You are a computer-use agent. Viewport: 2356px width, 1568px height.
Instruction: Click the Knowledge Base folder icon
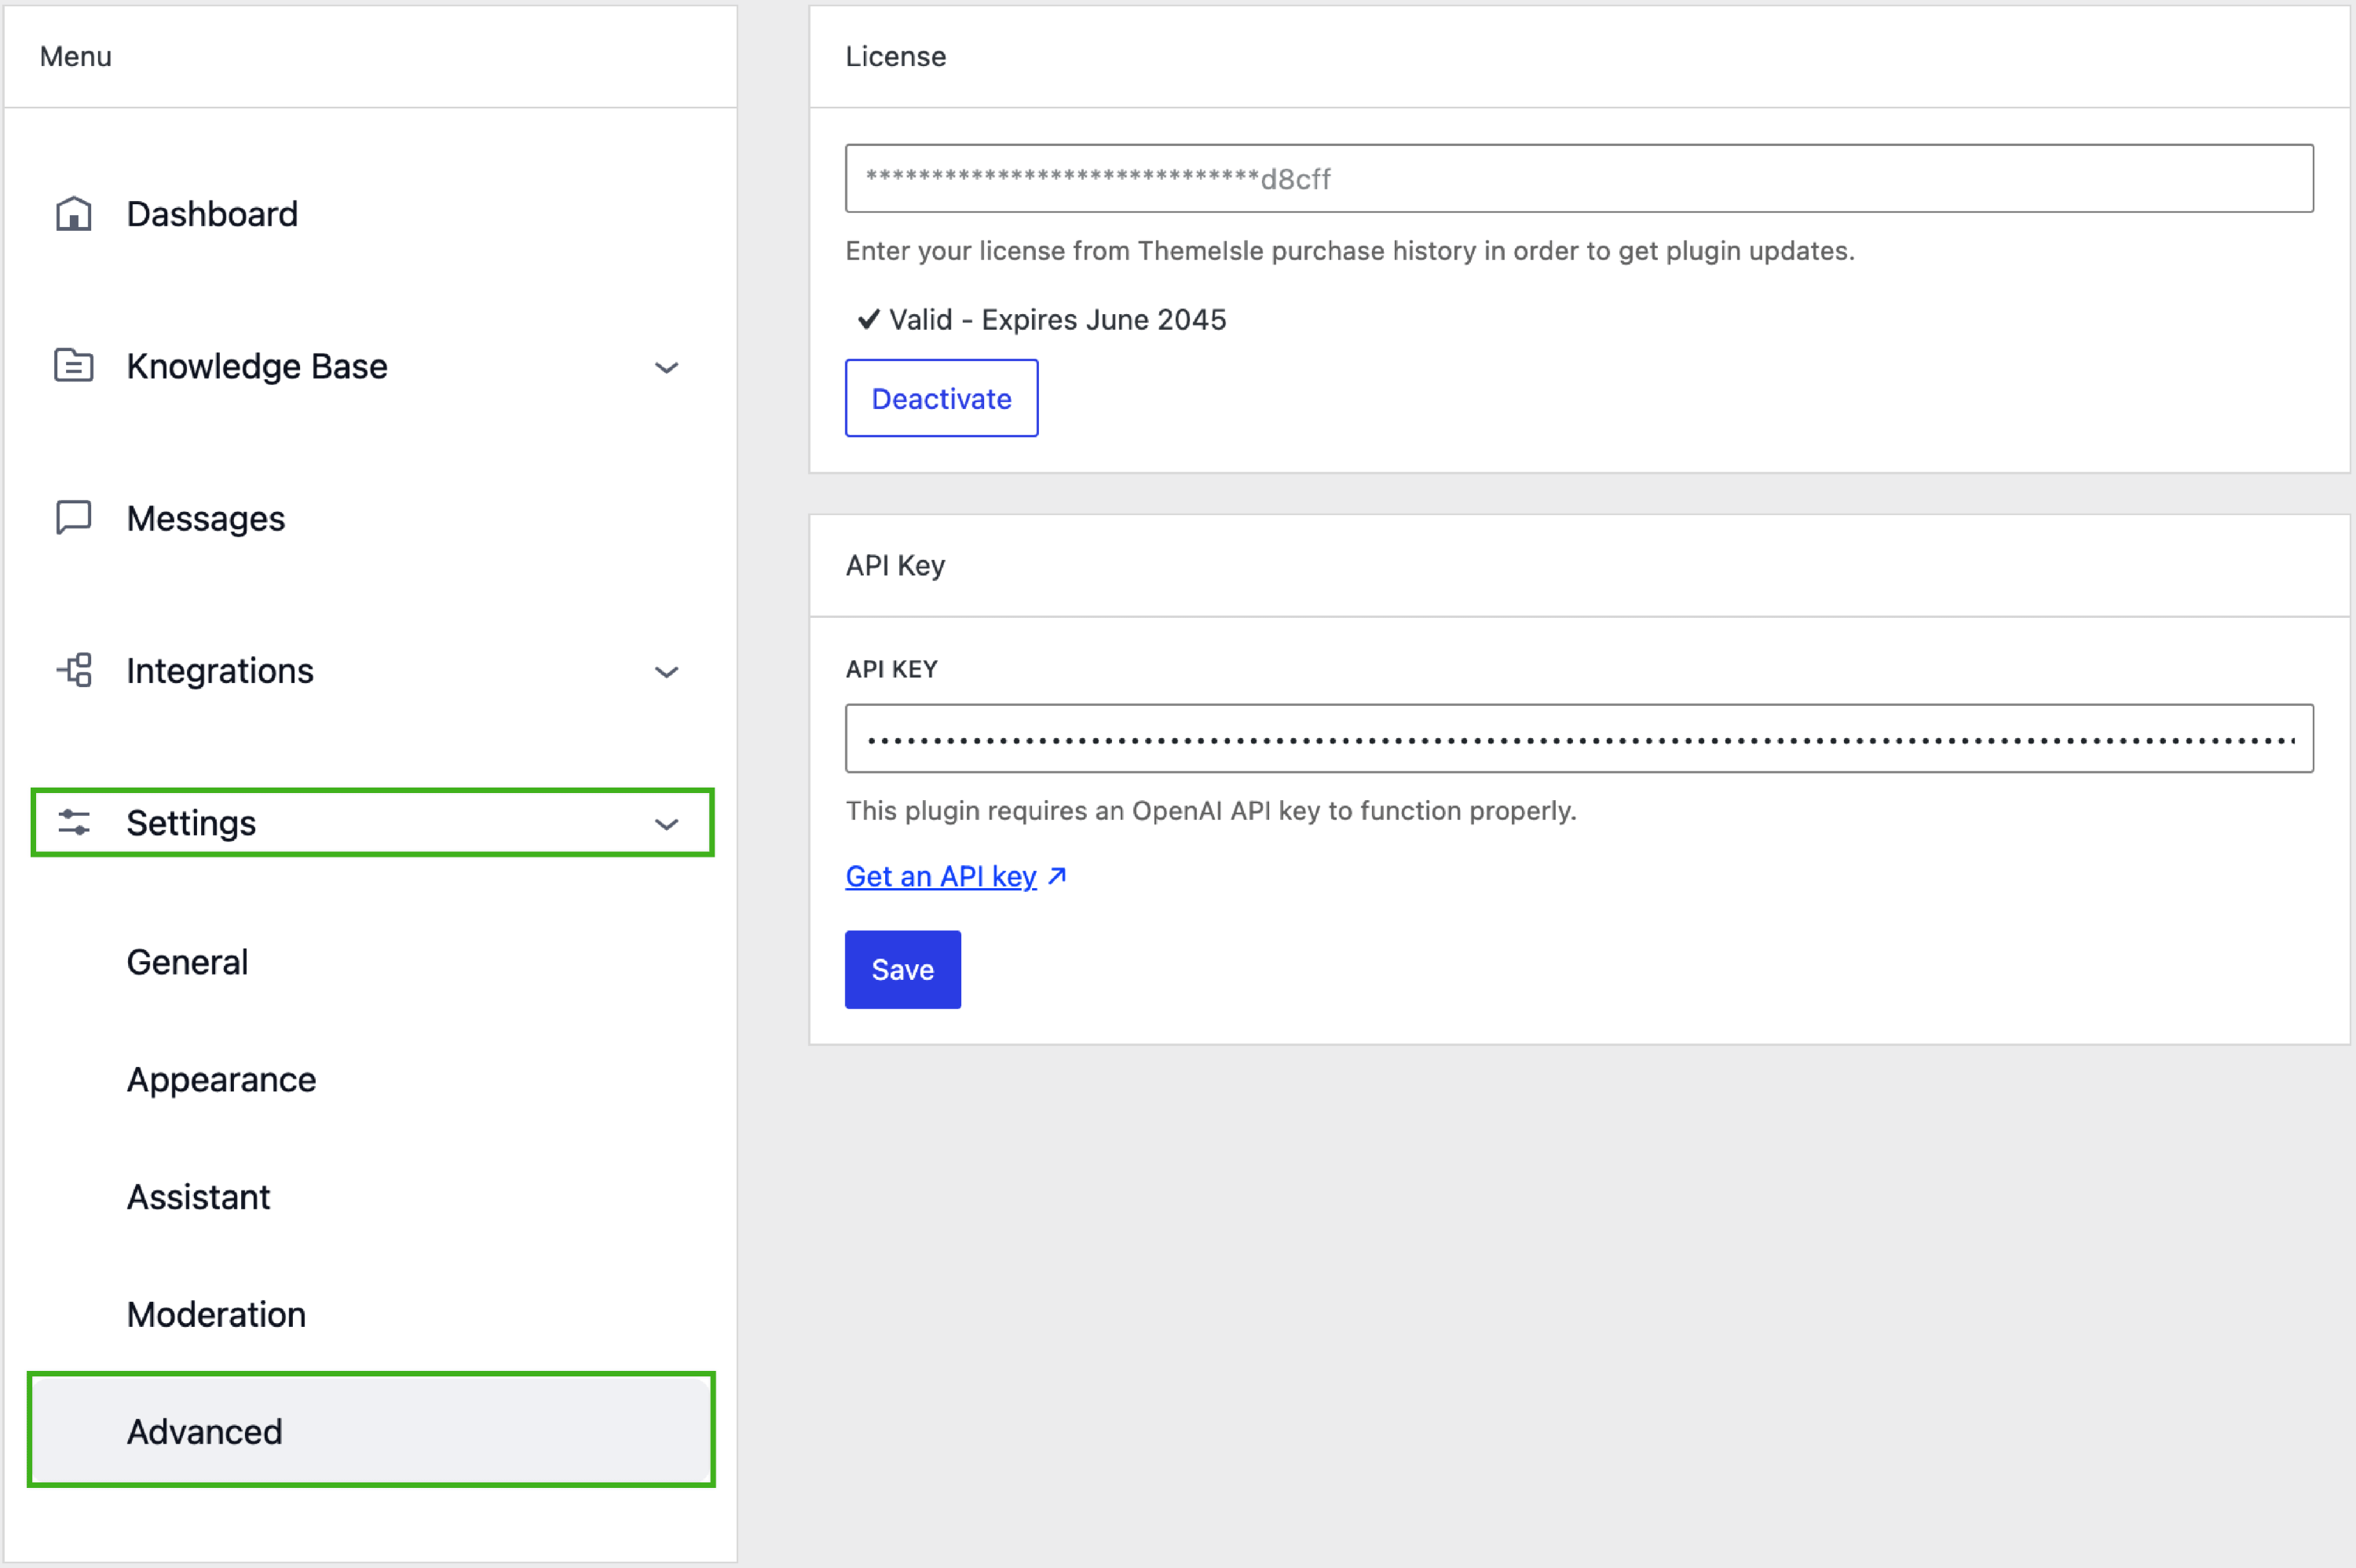tap(73, 366)
